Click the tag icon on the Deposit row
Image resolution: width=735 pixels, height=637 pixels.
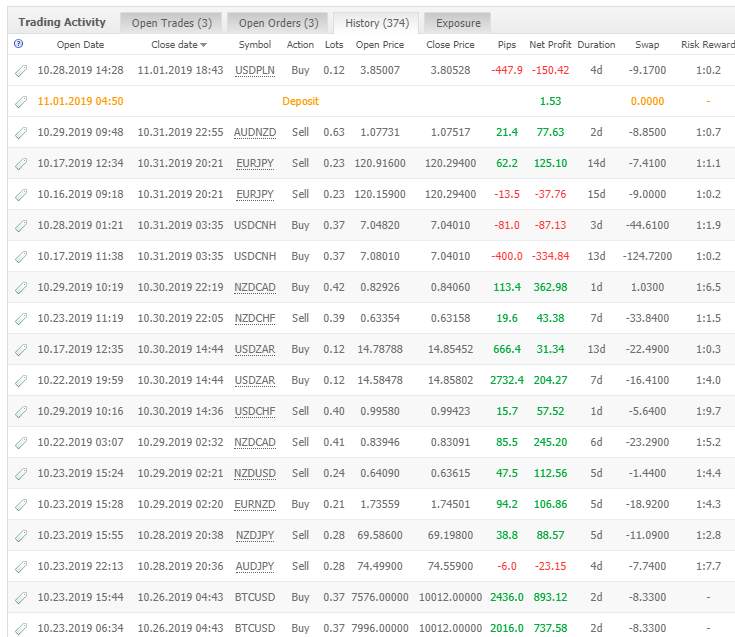(x=21, y=102)
